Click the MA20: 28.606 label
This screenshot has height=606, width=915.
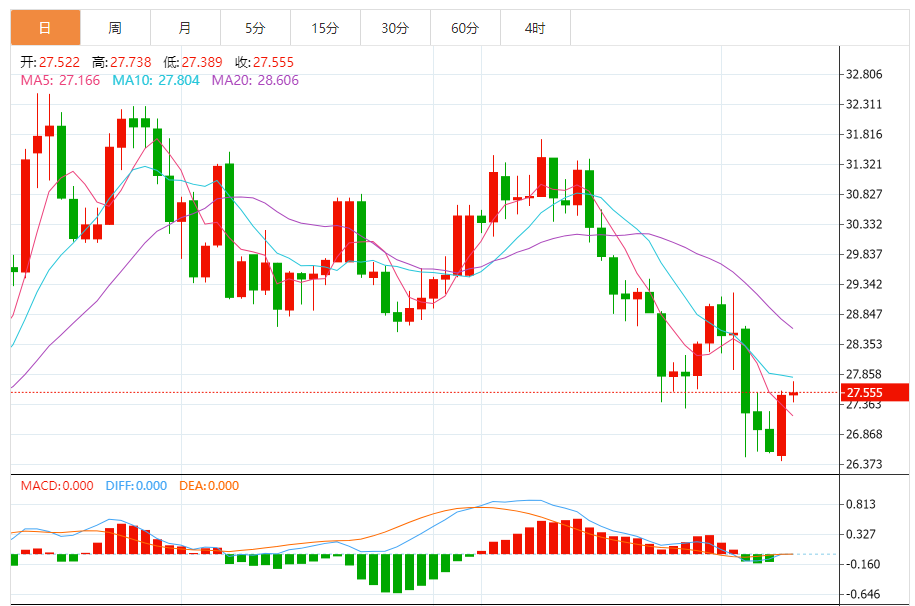coord(255,80)
